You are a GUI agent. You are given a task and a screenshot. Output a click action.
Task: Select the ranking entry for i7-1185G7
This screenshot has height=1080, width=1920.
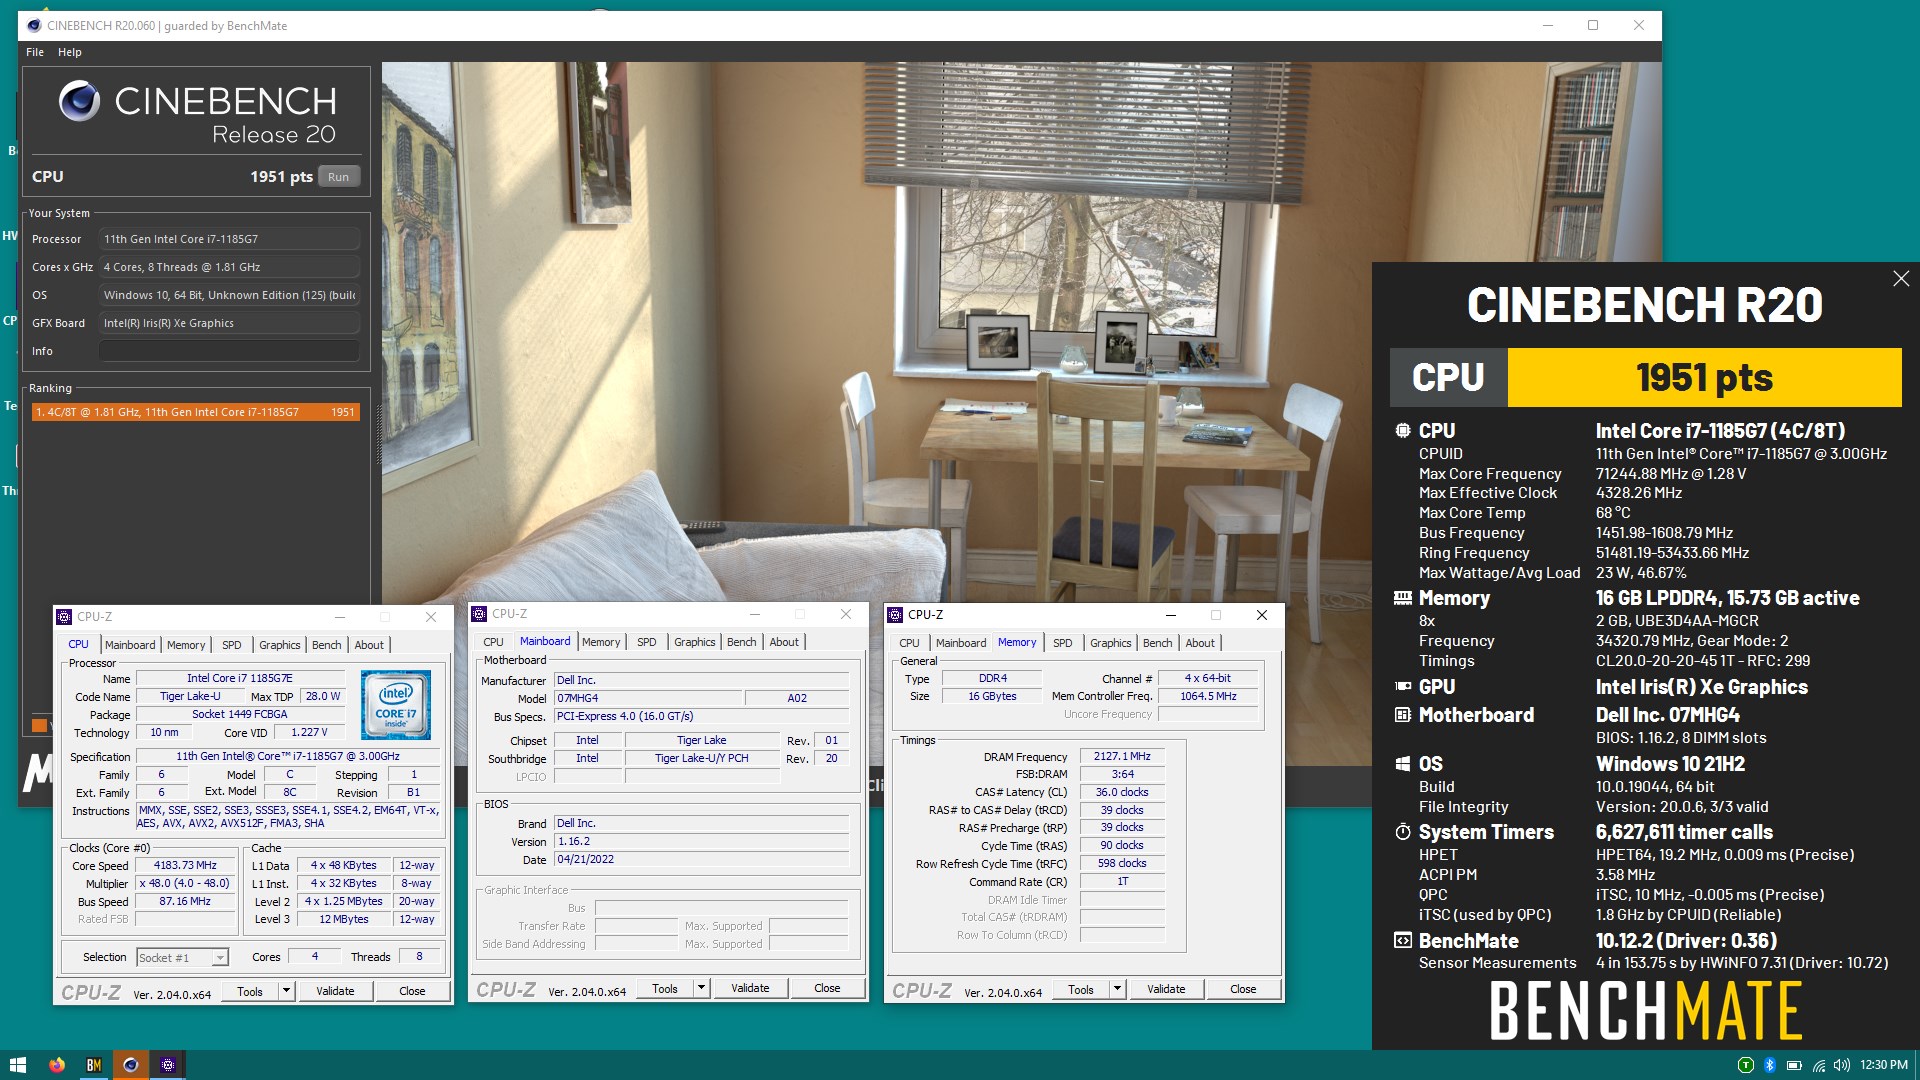pyautogui.click(x=196, y=412)
